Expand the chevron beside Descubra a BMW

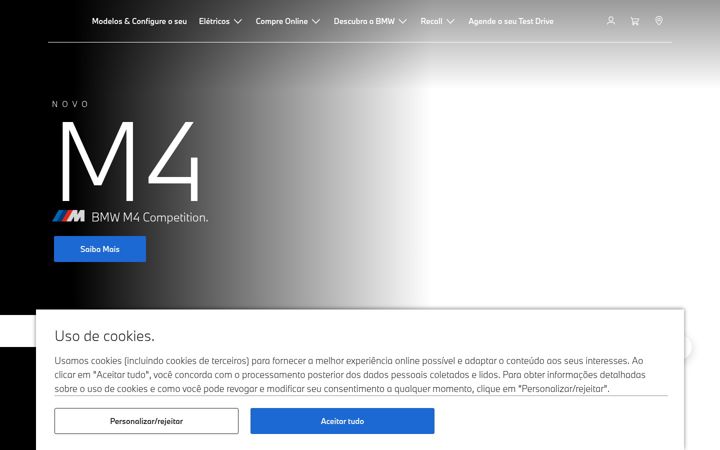click(403, 21)
